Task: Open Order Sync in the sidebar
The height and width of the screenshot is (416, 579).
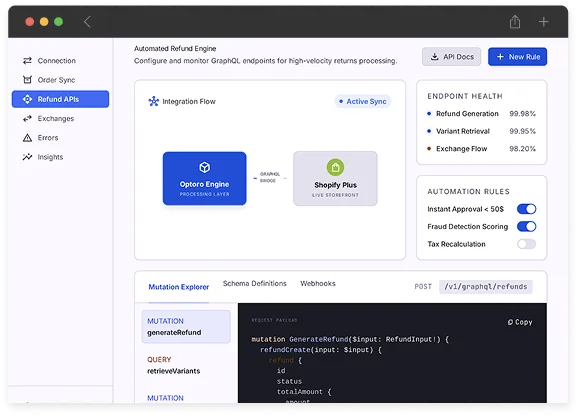Action: click(60, 80)
